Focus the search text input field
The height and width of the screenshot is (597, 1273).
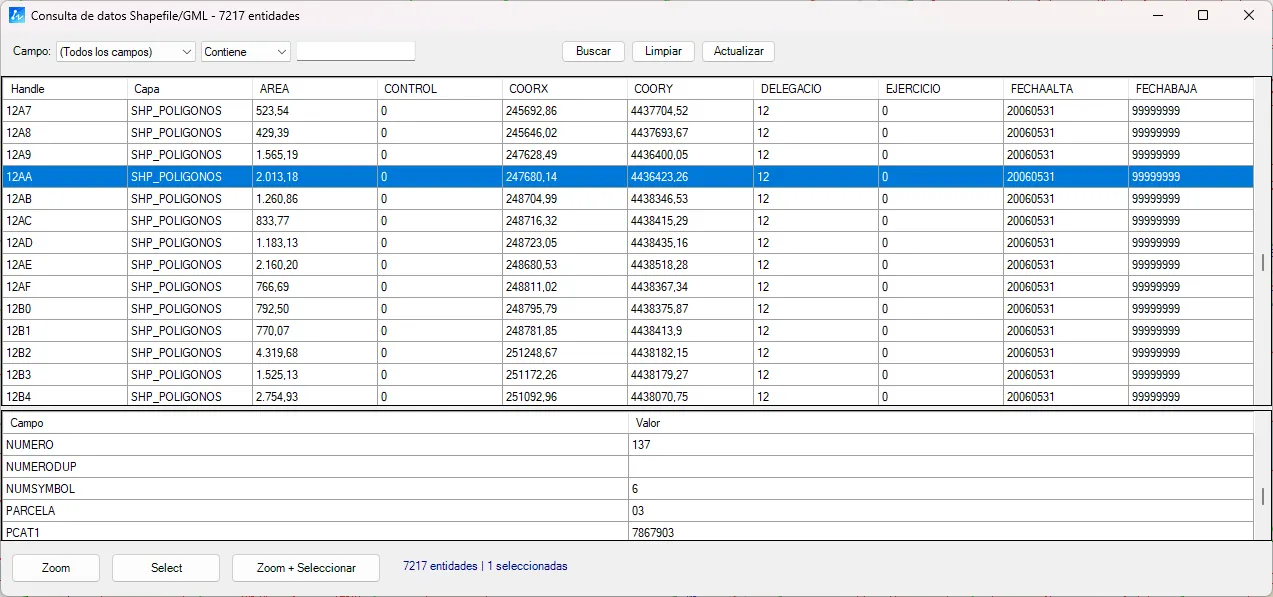(356, 51)
